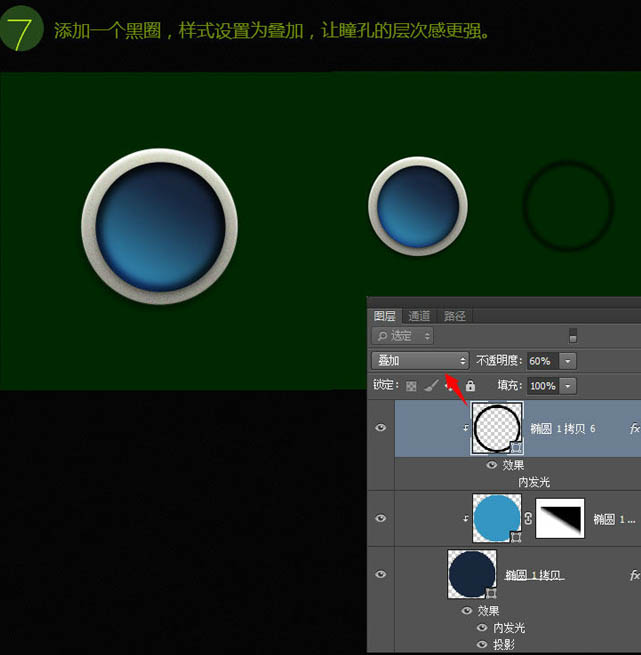Click the mask link chain icon
This screenshot has width=641, height=655.
click(528, 519)
